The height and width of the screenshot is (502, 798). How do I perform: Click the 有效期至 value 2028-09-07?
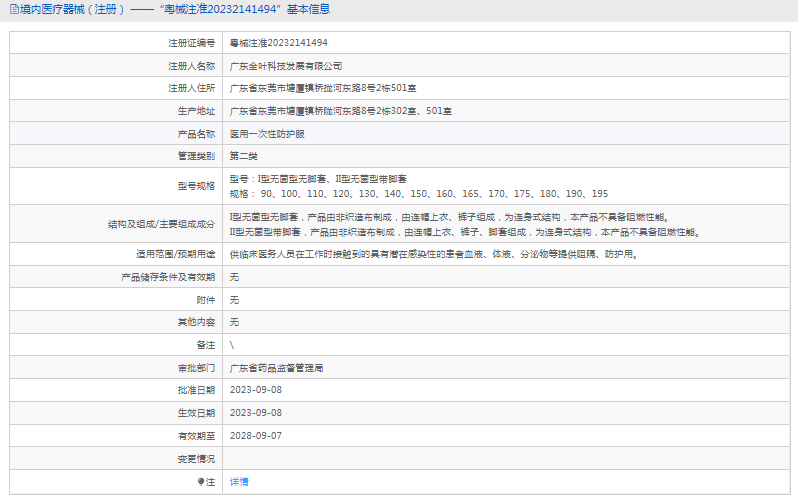coord(255,436)
